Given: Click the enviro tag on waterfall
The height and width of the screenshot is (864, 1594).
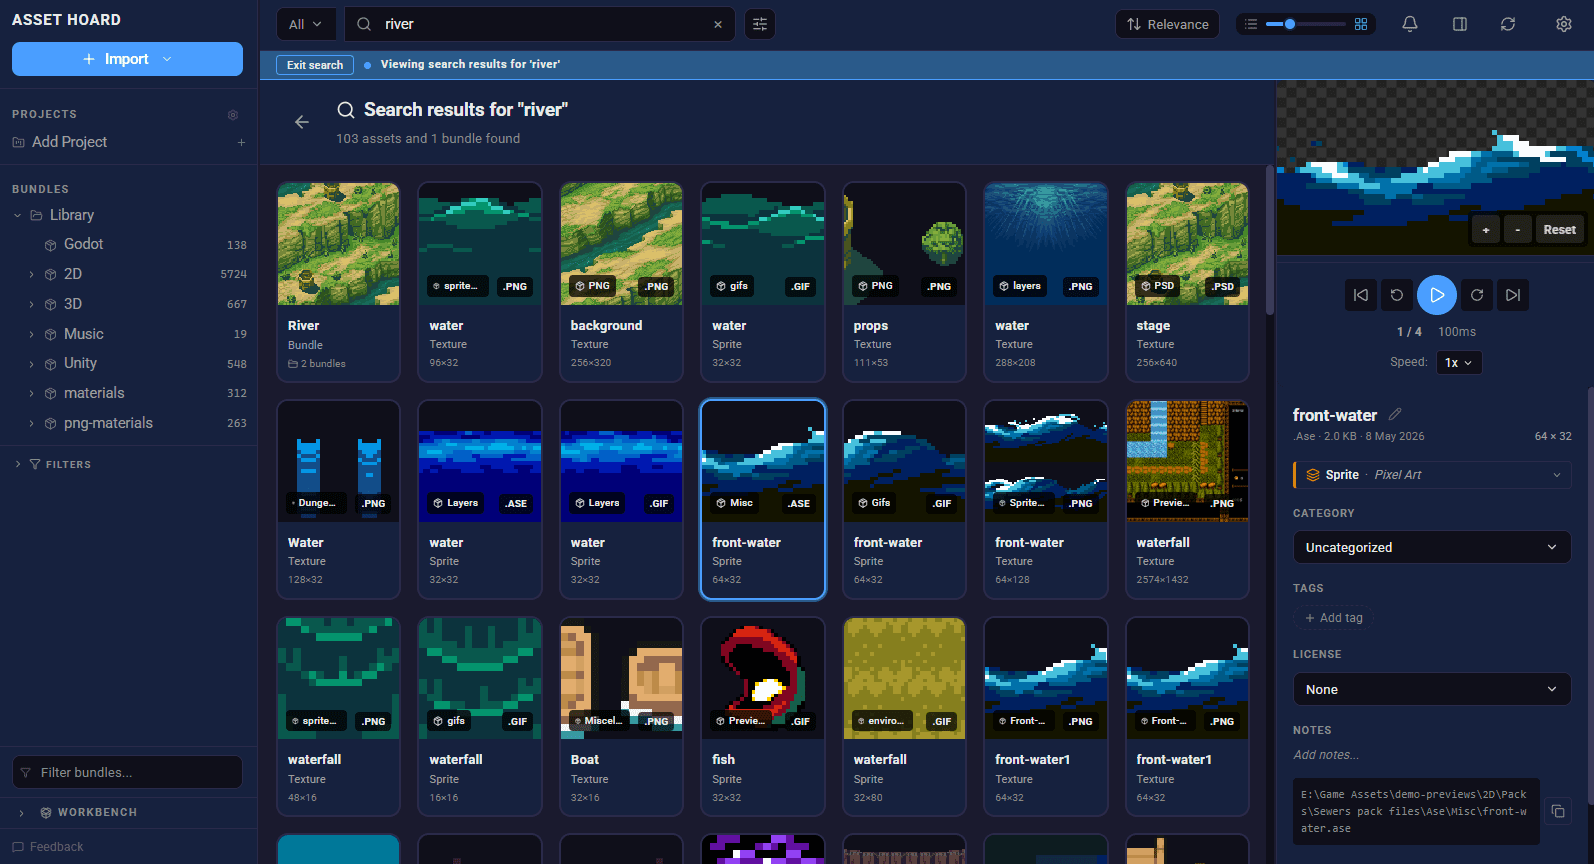Looking at the screenshot, I should pyautogui.click(x=880, y=721).
